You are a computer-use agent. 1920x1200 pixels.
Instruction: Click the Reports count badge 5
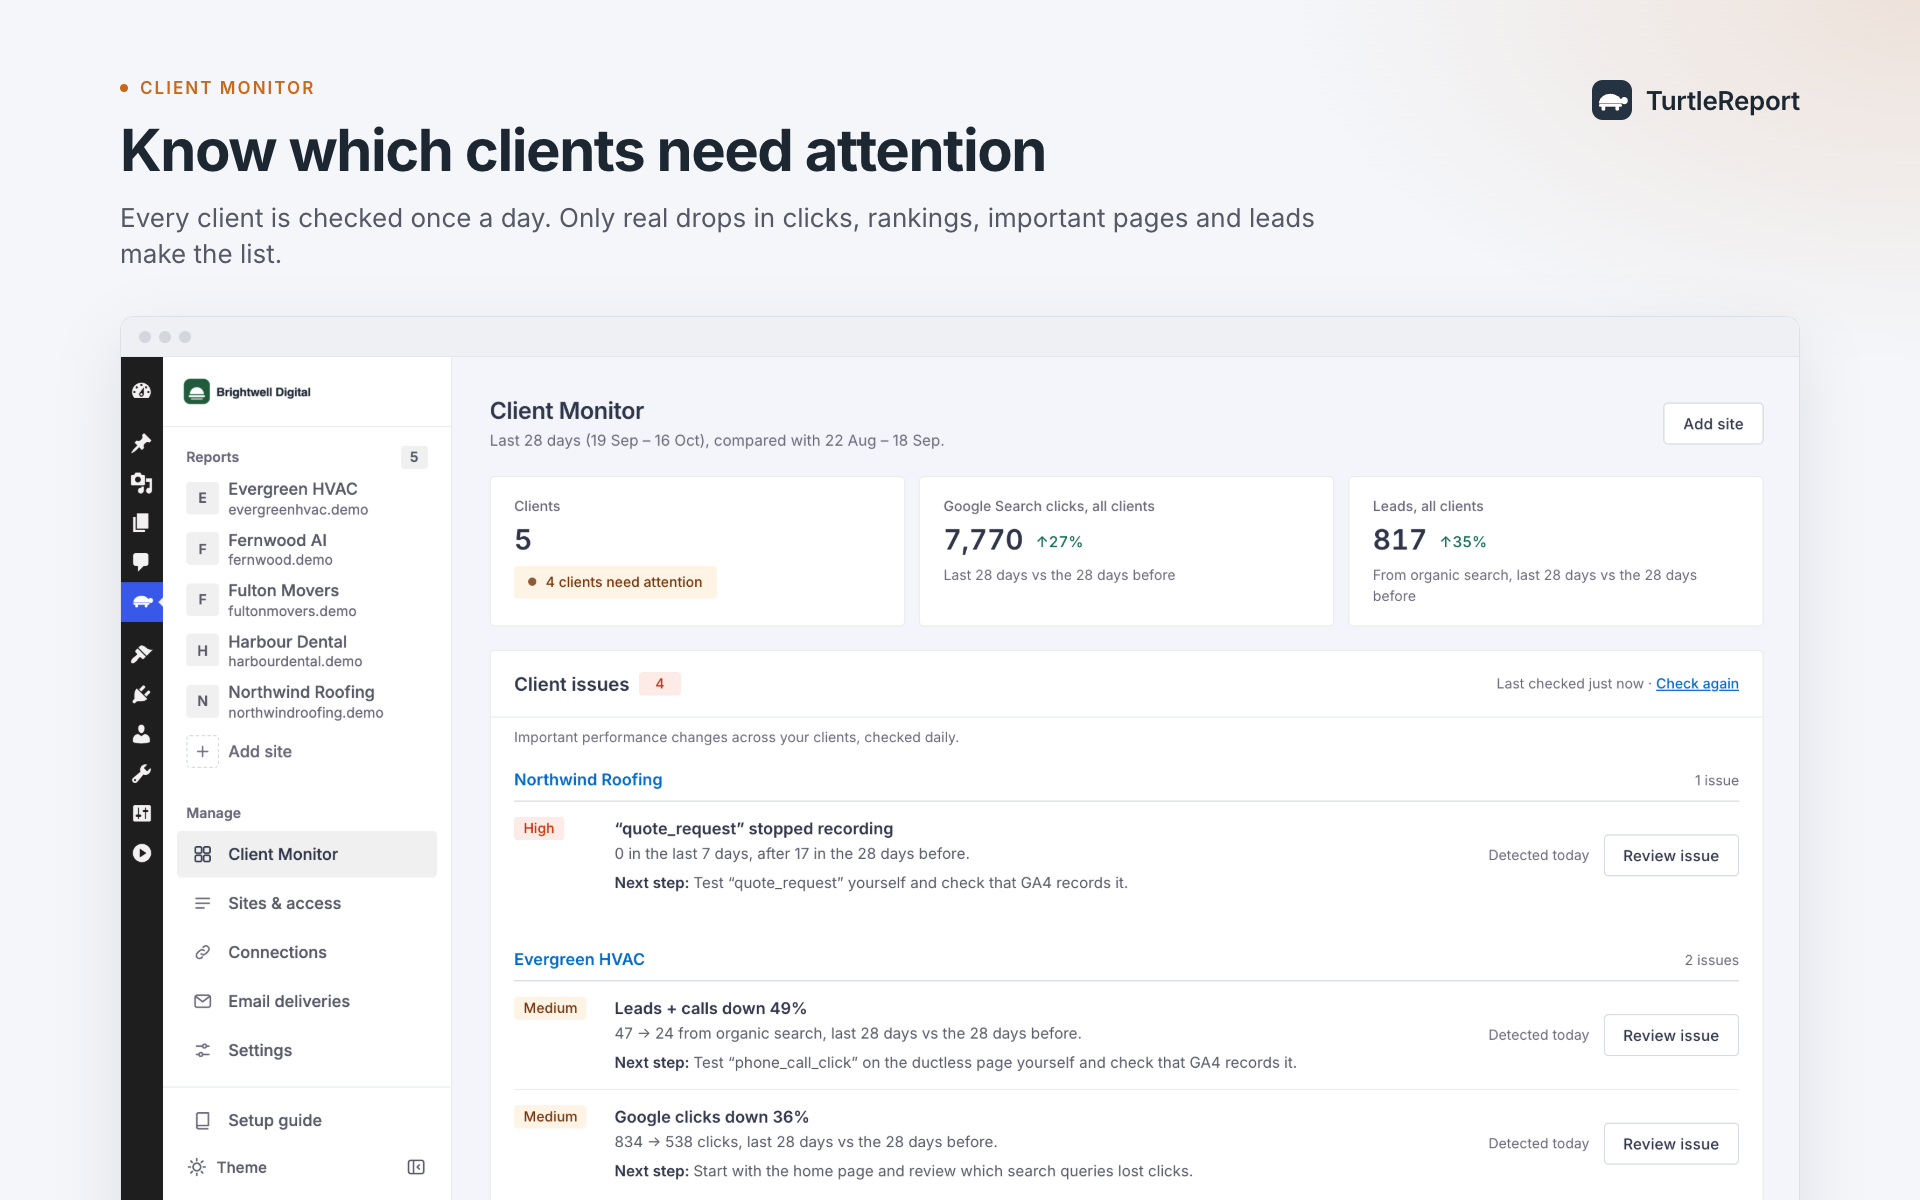pyautogui.click(x=414, y=457)
